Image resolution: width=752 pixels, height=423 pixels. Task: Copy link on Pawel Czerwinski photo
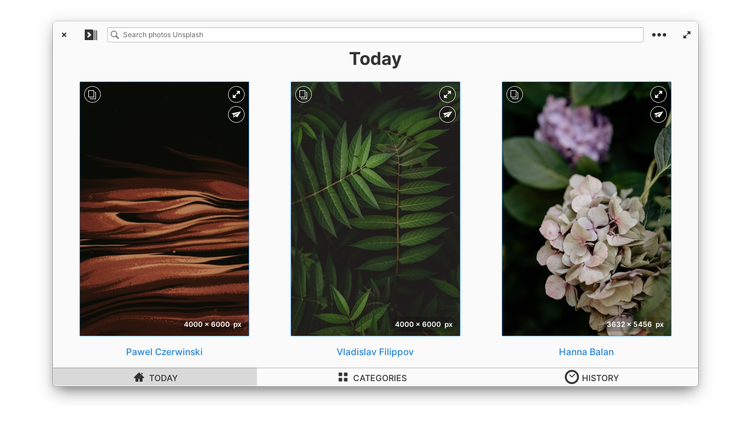click(93, 94)
